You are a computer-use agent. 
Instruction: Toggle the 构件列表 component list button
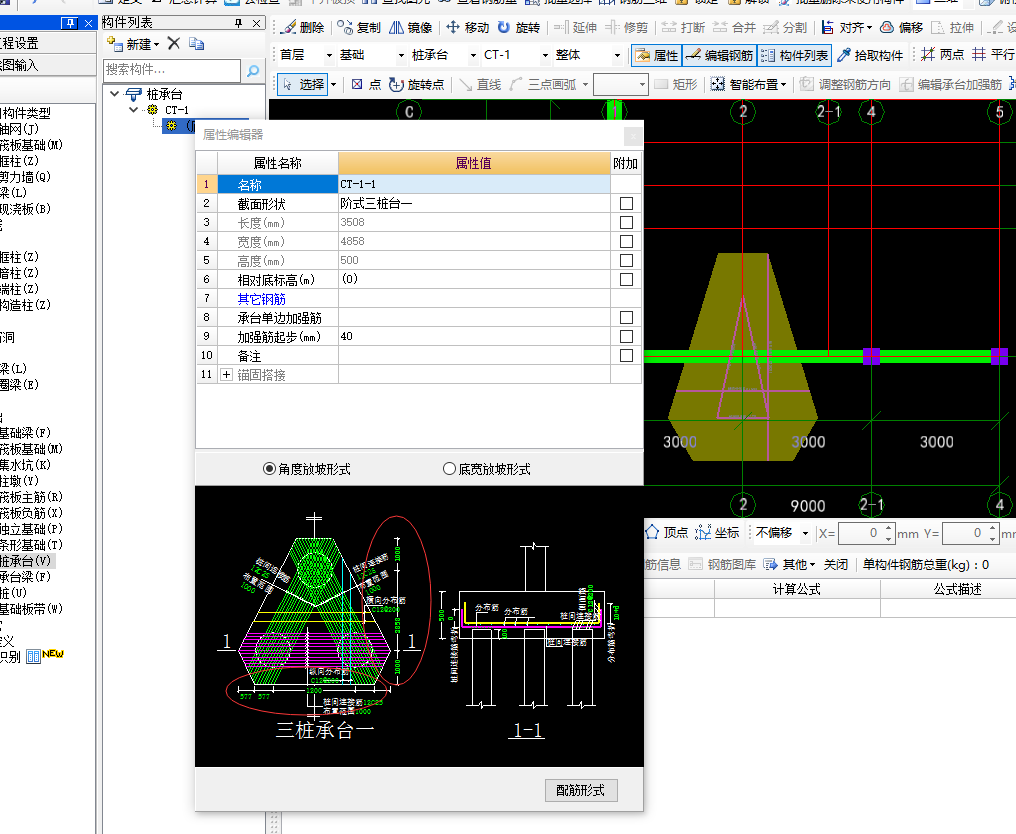794,55
